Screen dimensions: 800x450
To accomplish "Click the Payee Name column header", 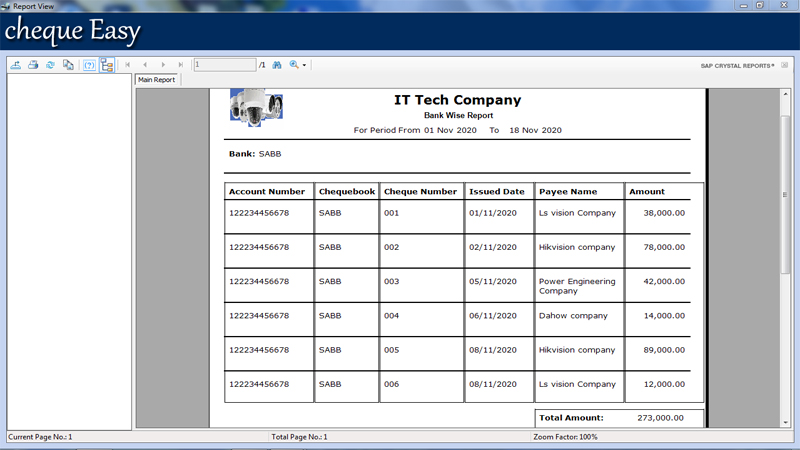I will point(567,191).
